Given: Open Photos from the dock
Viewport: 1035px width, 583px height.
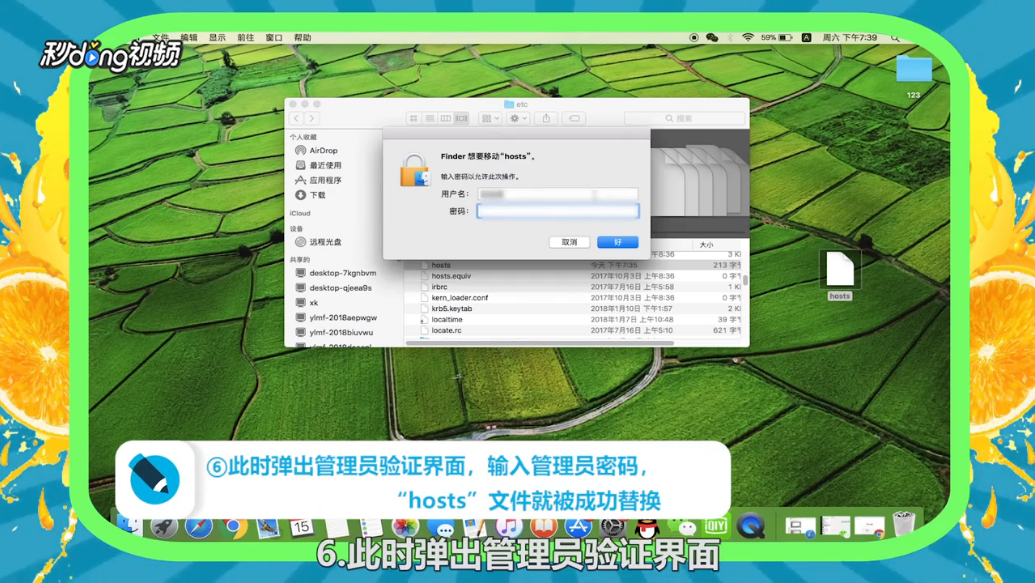Looking at the screenshot, I should coord(405,527).
